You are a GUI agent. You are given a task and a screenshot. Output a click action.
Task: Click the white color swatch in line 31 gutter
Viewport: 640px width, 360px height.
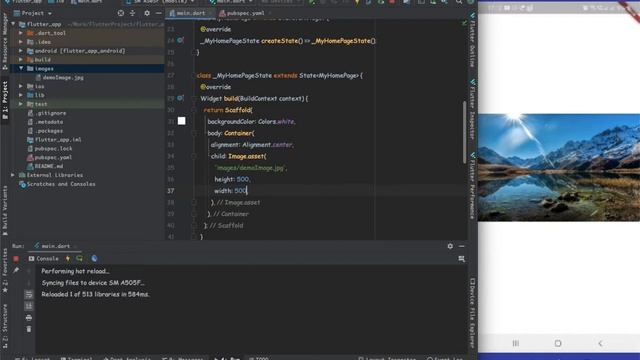coord(182,121)
